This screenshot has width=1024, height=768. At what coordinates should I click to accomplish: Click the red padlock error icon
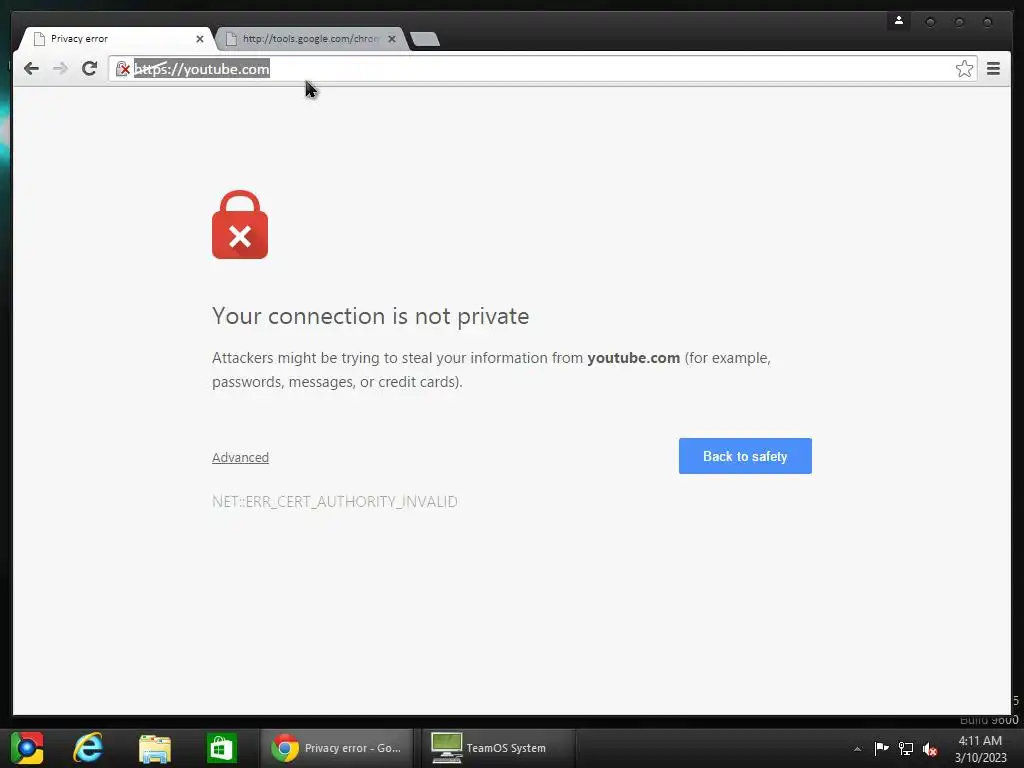click(x=240, y=225)
